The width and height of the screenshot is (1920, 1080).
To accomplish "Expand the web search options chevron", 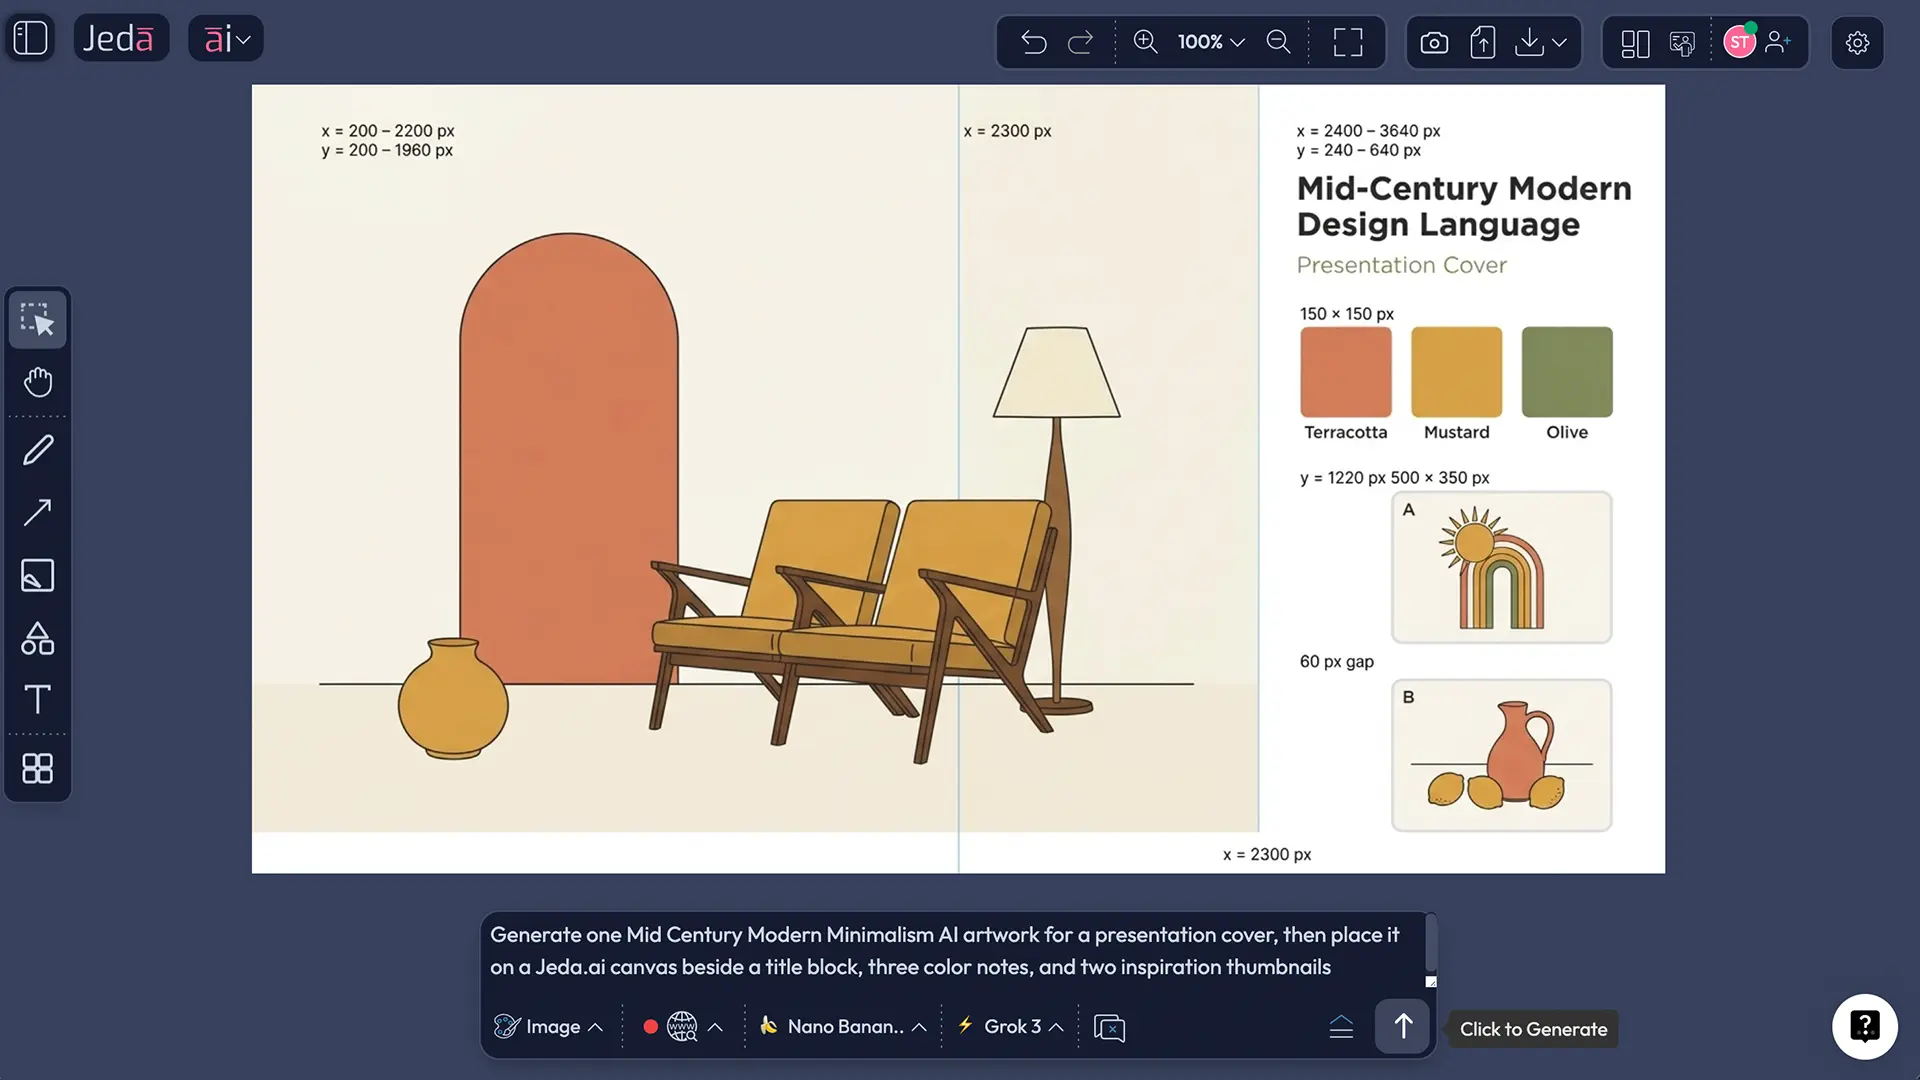I will point(715,1027).
